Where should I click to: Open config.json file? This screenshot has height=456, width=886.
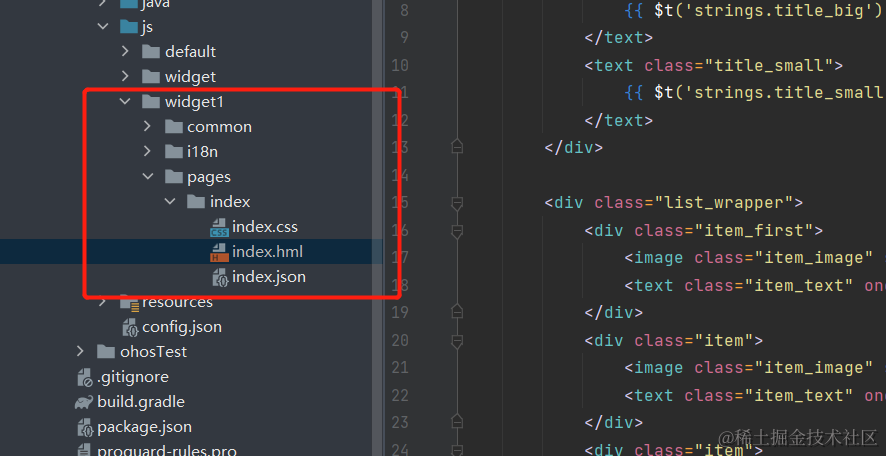[182, 327]
